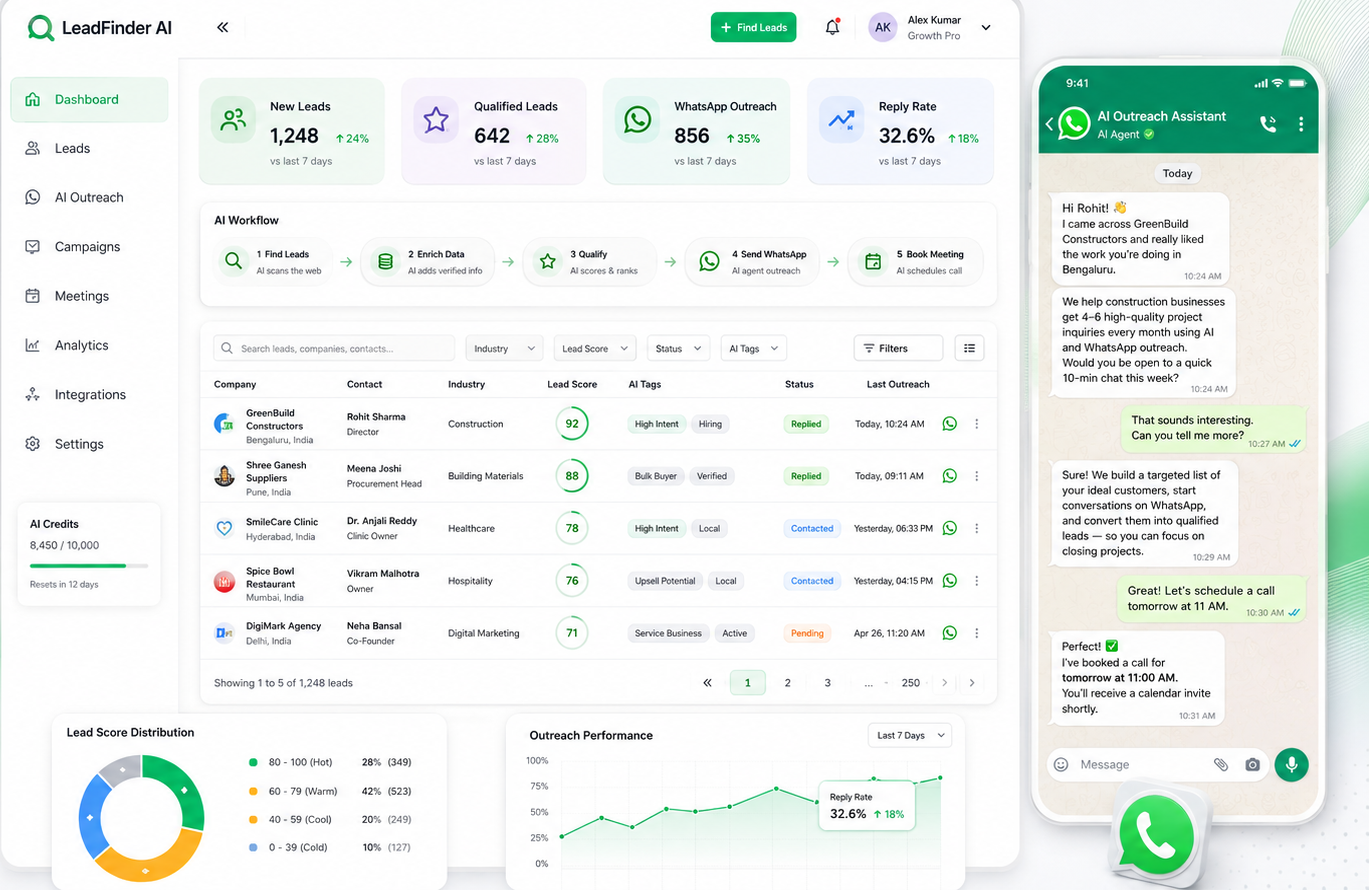The width and height of the screenshot is (1369, 890).
Task: Open more options for DigiMark Agency row
Action: [x=977, y=633]
